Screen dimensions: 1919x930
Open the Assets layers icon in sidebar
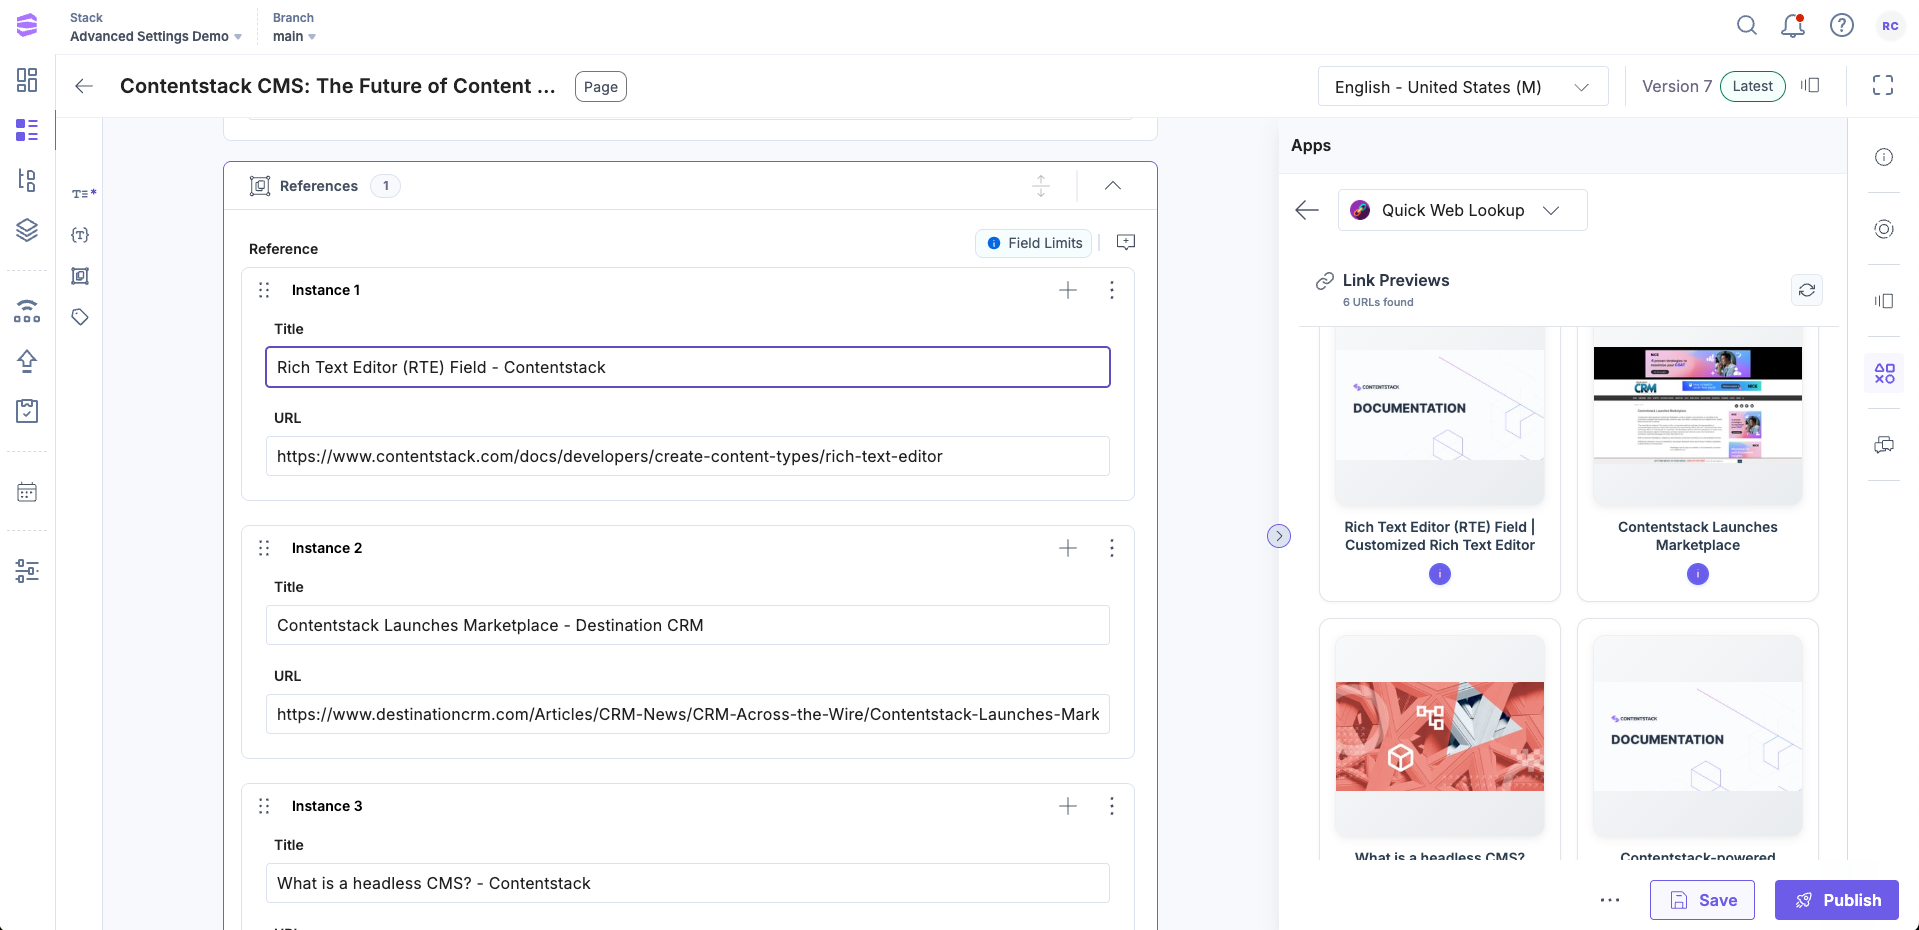[27, 230]
